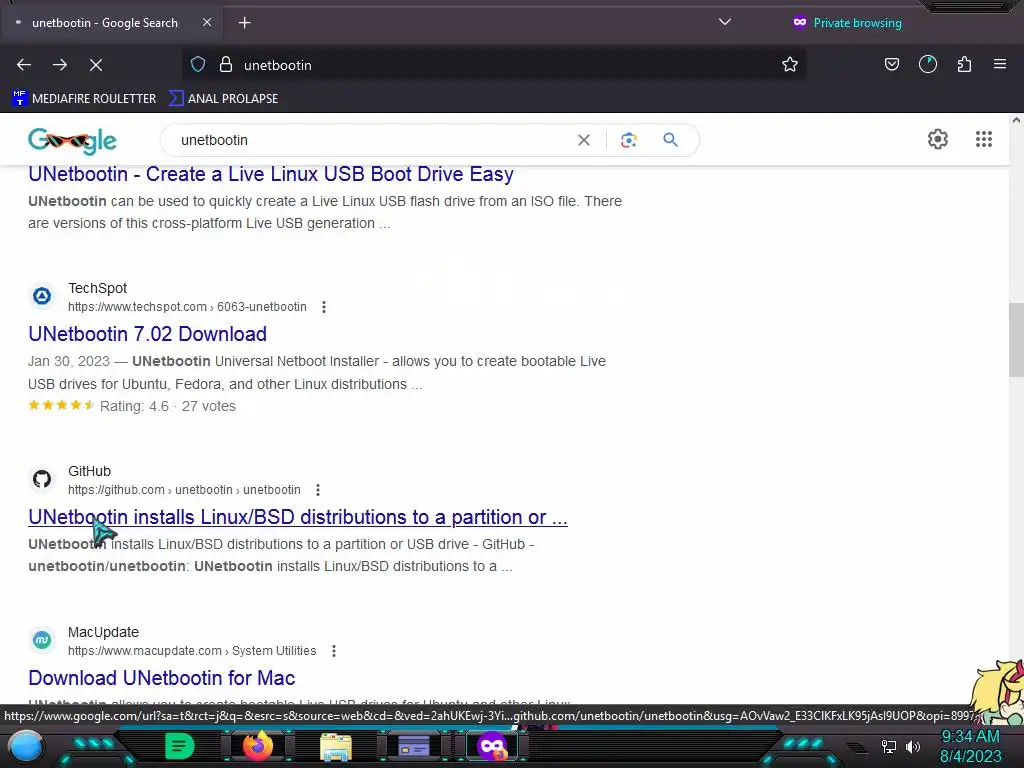
Task: Open the UNetbootin 7.02 Download result
Action: (148, 334)
